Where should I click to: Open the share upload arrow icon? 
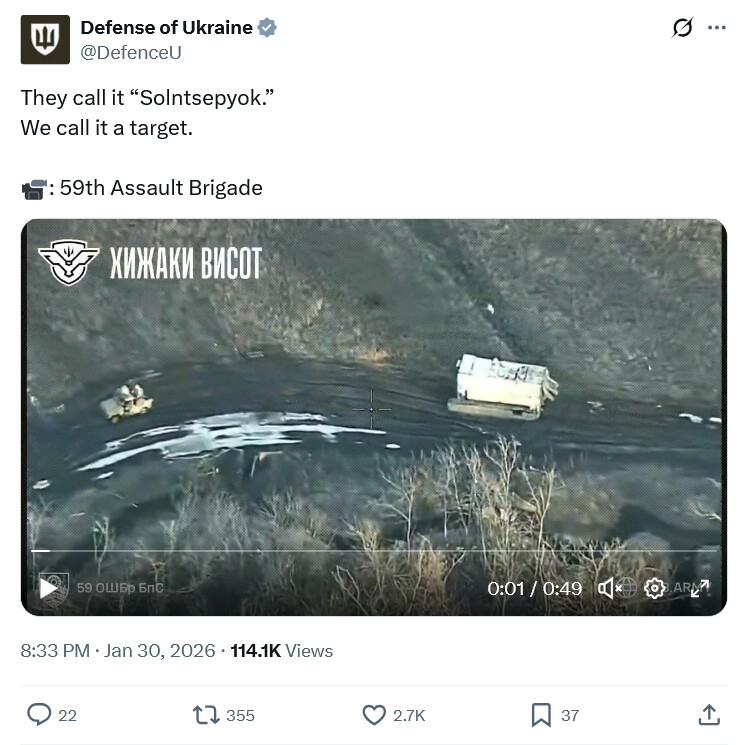point(709,714)
